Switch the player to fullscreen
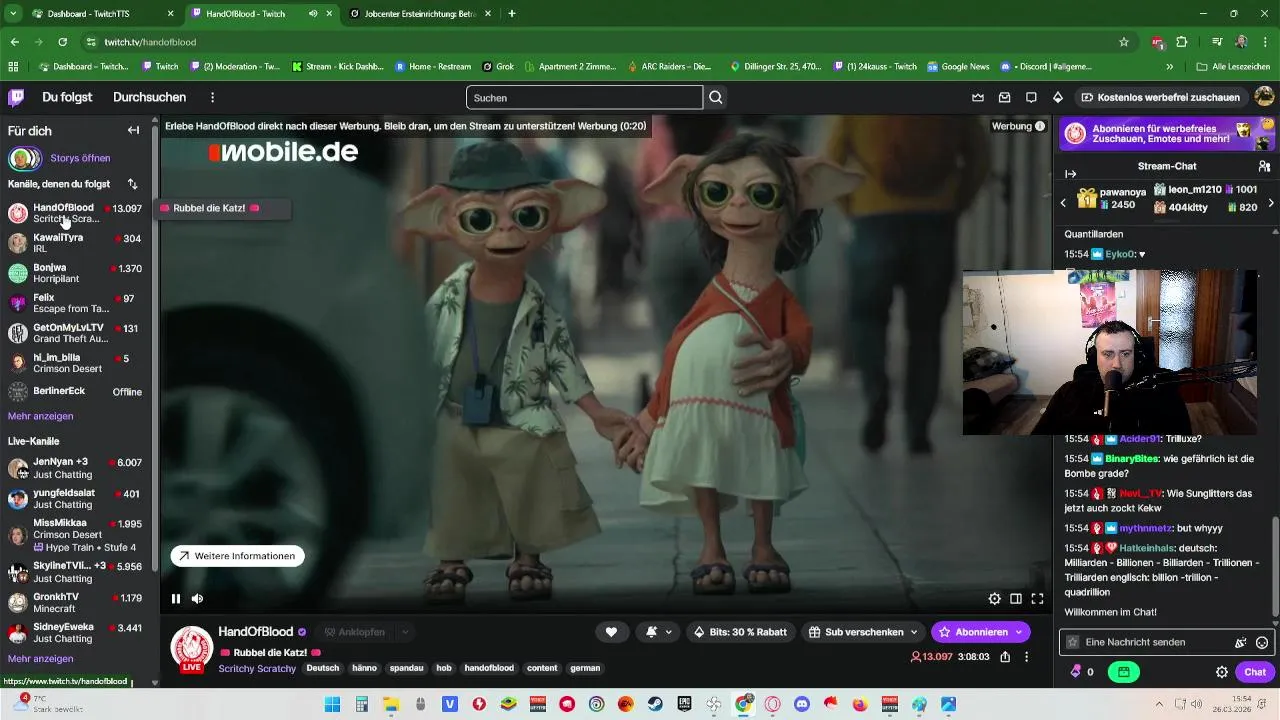 coord(1037,599)
